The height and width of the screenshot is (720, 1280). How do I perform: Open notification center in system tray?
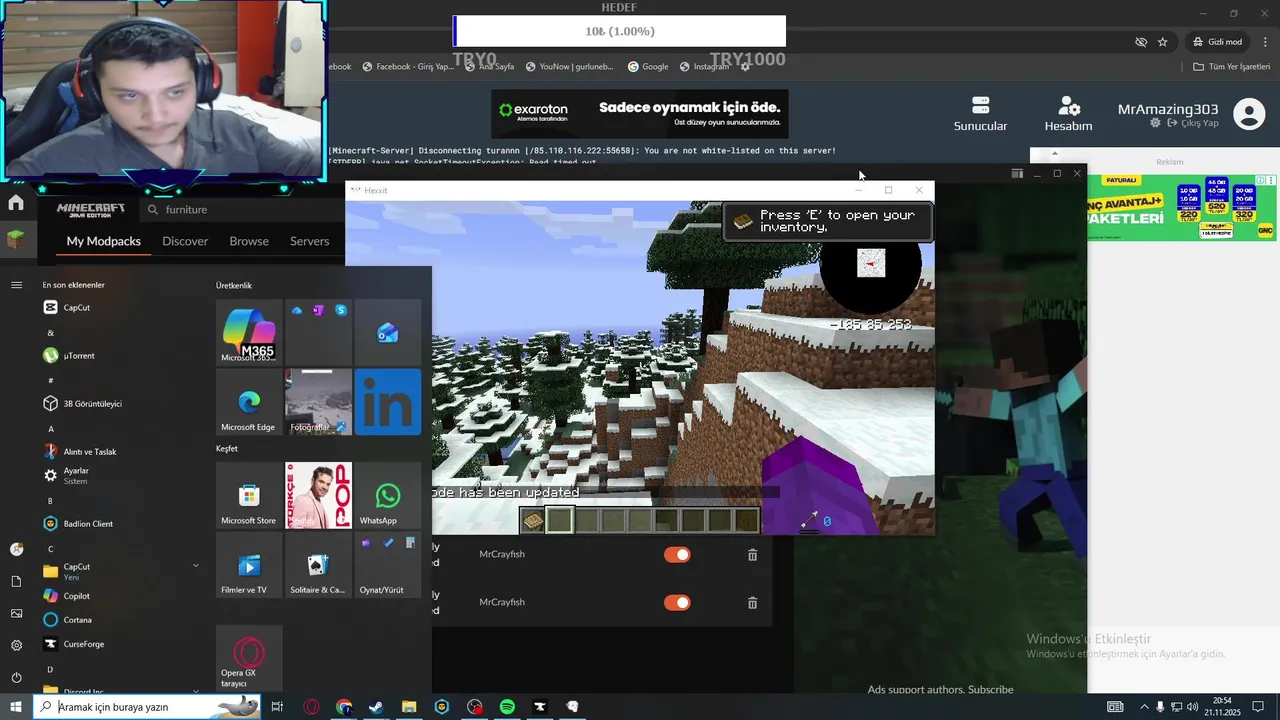(x=1258, y=707)
